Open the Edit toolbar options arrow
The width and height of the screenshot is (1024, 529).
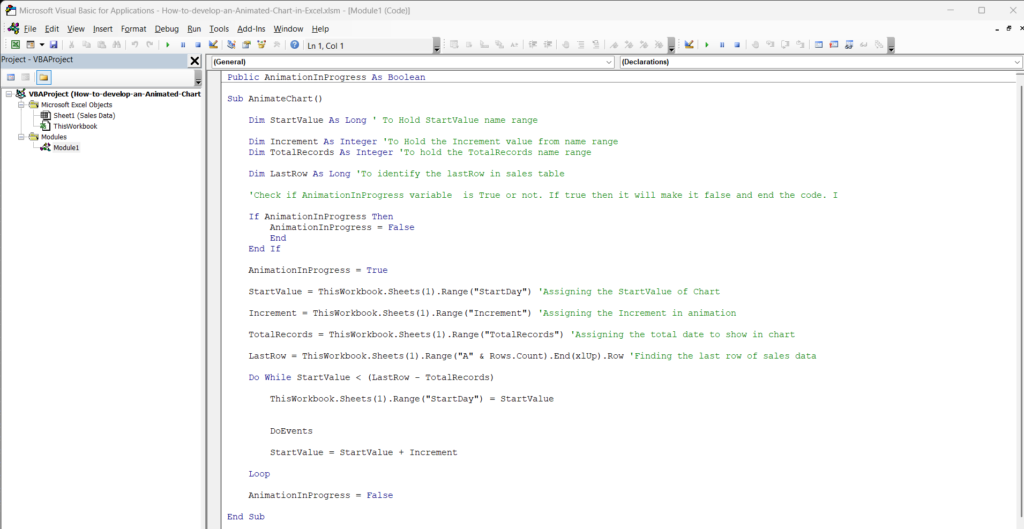click(x=671, y=46)
